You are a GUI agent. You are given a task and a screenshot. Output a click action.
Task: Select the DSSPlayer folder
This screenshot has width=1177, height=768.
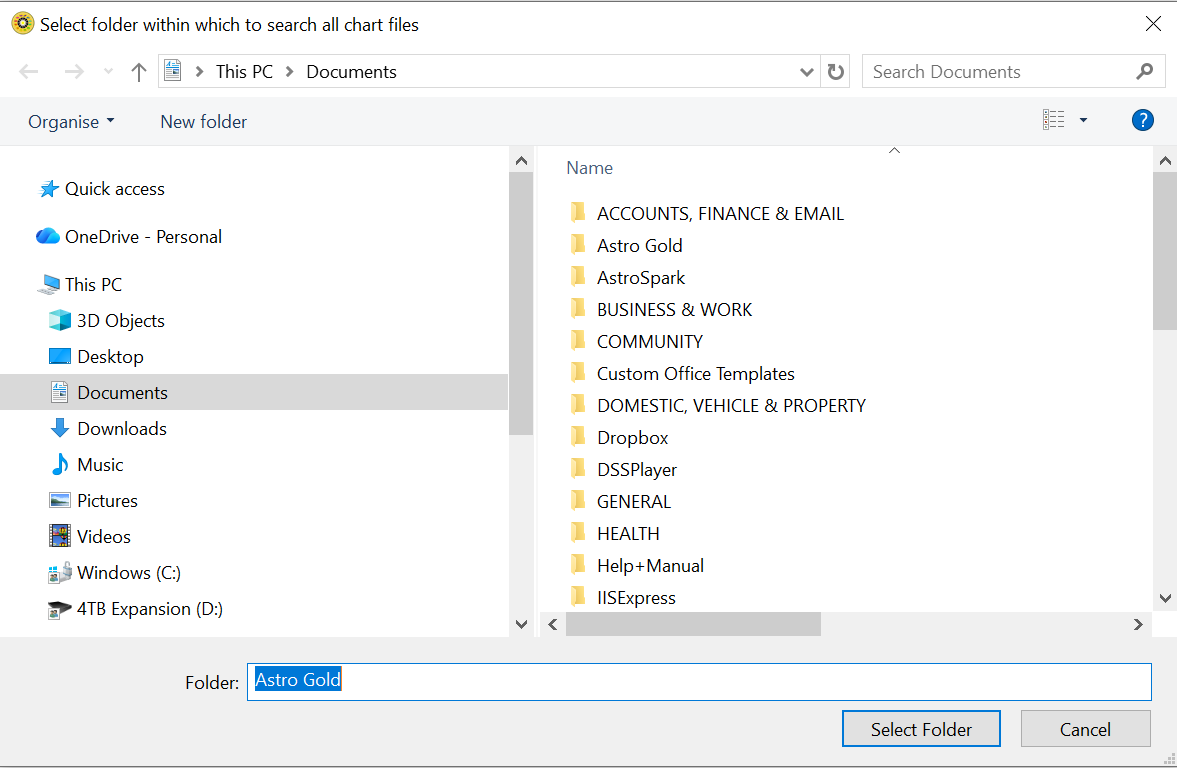[x=623, y=470]
